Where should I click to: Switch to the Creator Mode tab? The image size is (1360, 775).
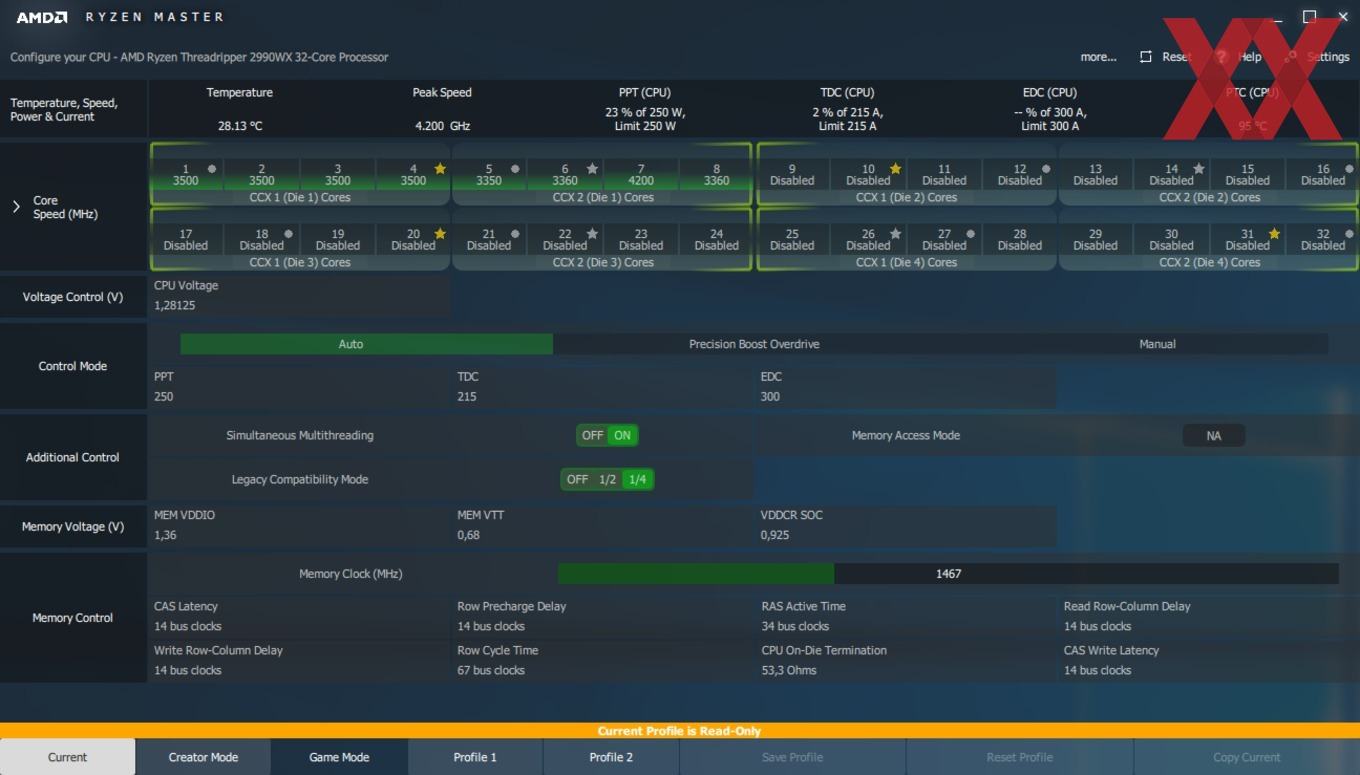click(x=203, y=757)
